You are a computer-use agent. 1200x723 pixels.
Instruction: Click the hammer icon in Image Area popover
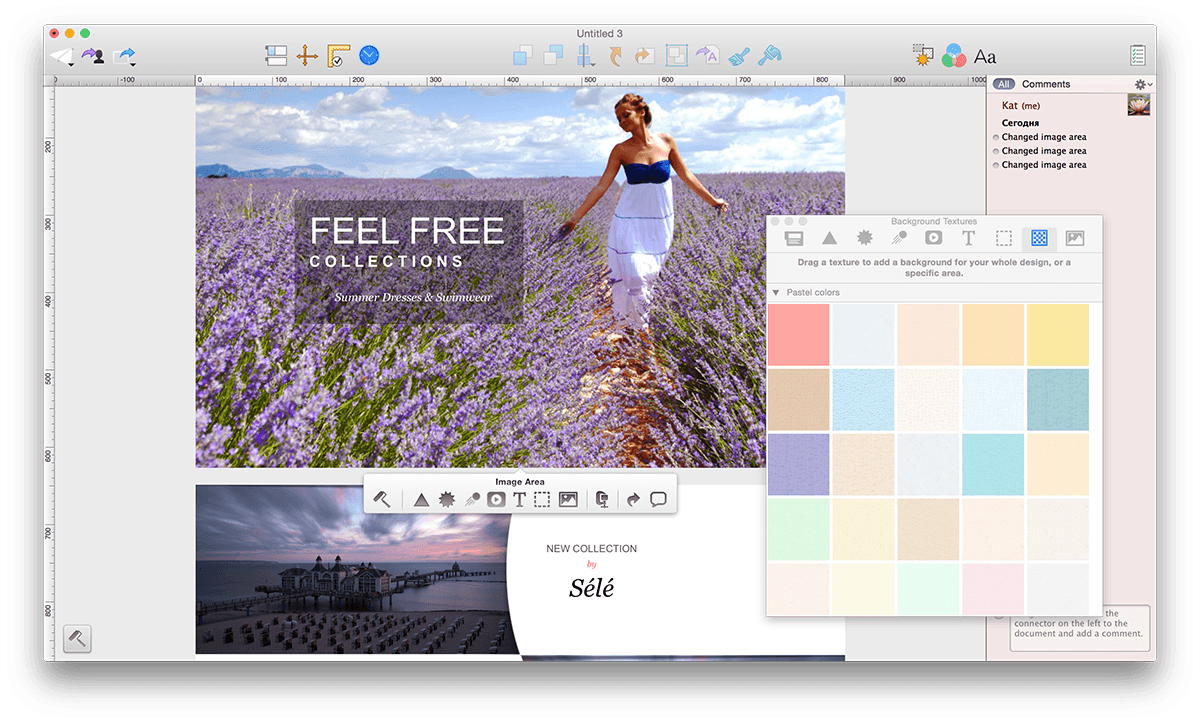(x=382, y=499)
